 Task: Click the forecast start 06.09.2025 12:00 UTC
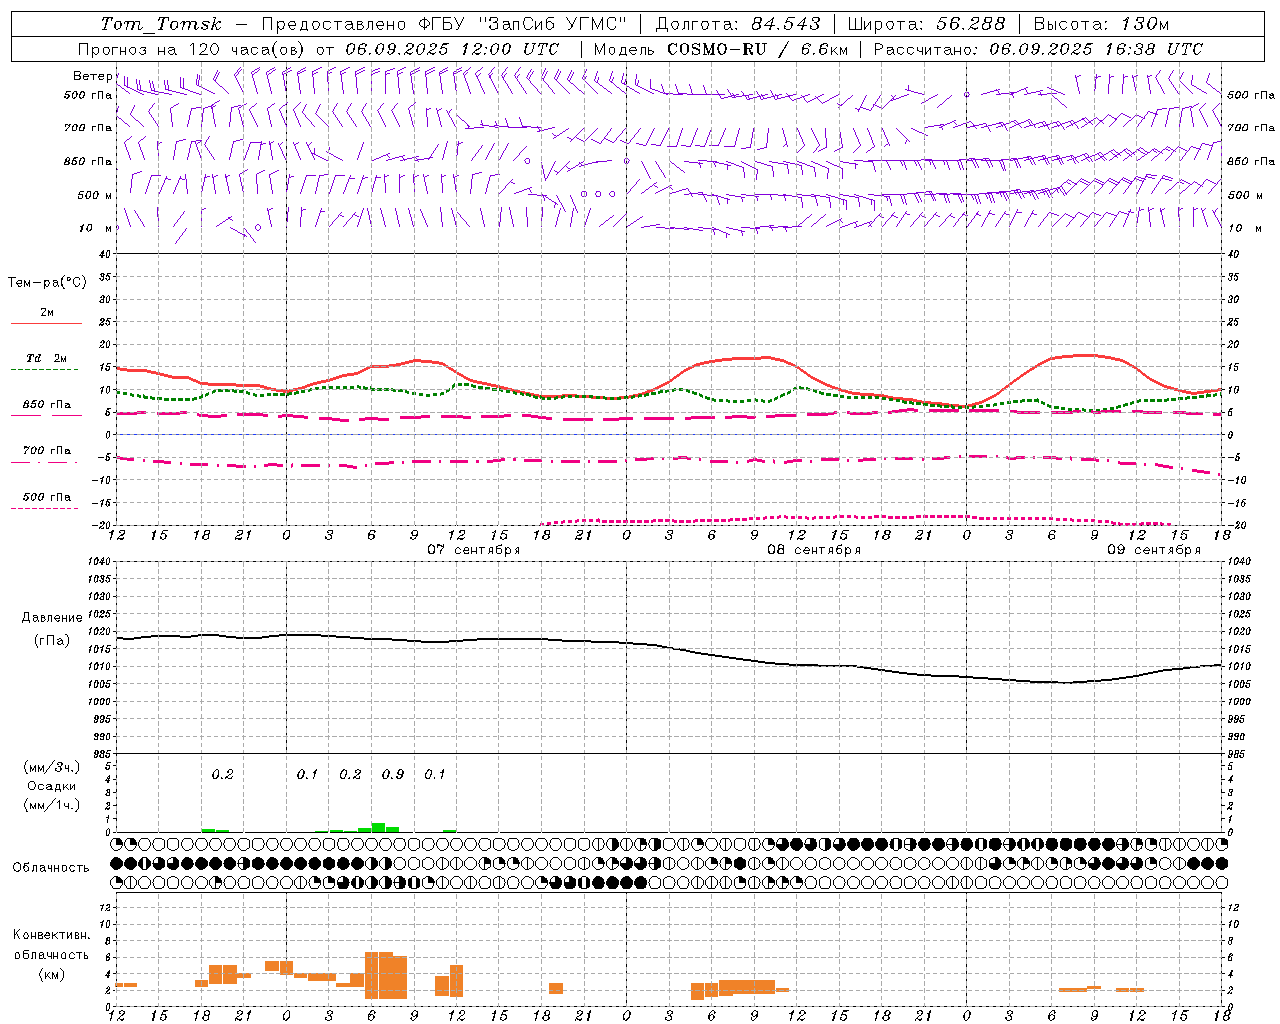coord(452,49)
